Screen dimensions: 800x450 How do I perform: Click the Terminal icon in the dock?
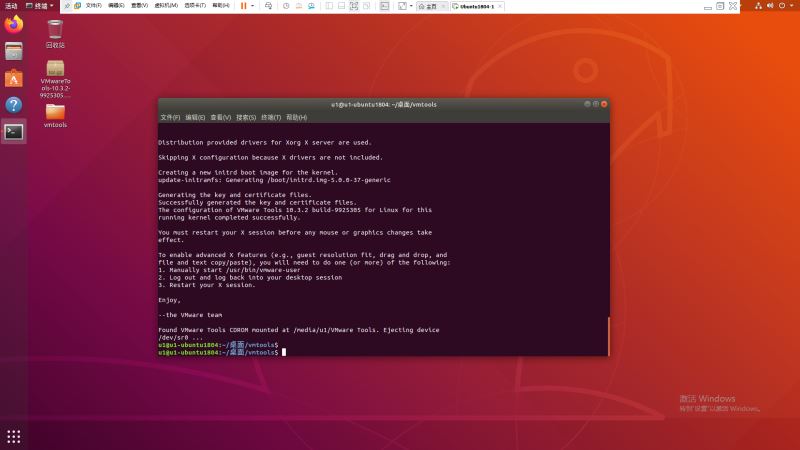14,131
